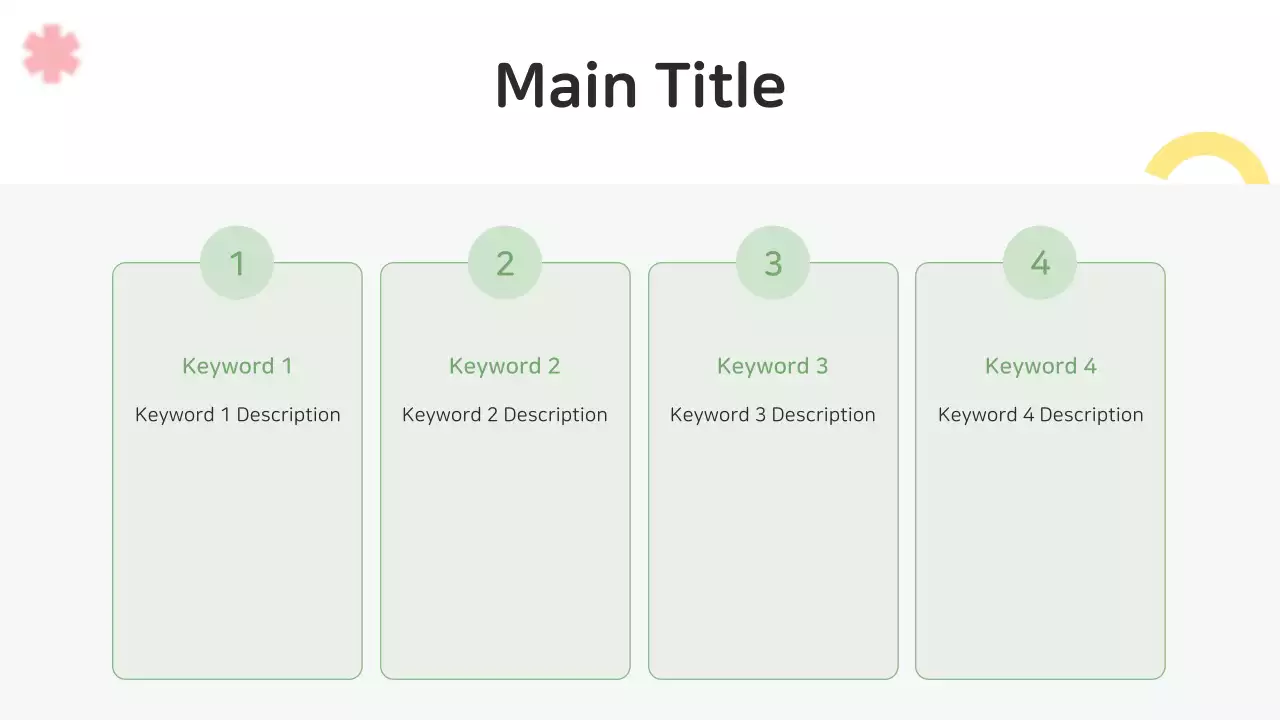Select the Keyword 3 Description text
Screen dimensions: 1280x720
pos(773,415)
